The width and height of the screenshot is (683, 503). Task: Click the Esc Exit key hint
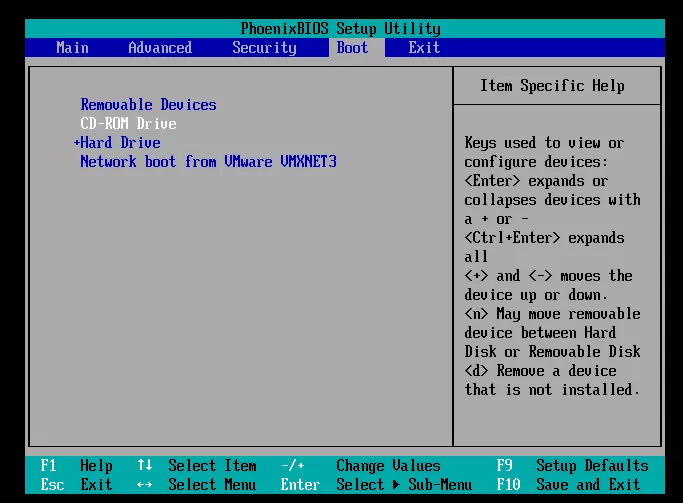tap(76, 485)
